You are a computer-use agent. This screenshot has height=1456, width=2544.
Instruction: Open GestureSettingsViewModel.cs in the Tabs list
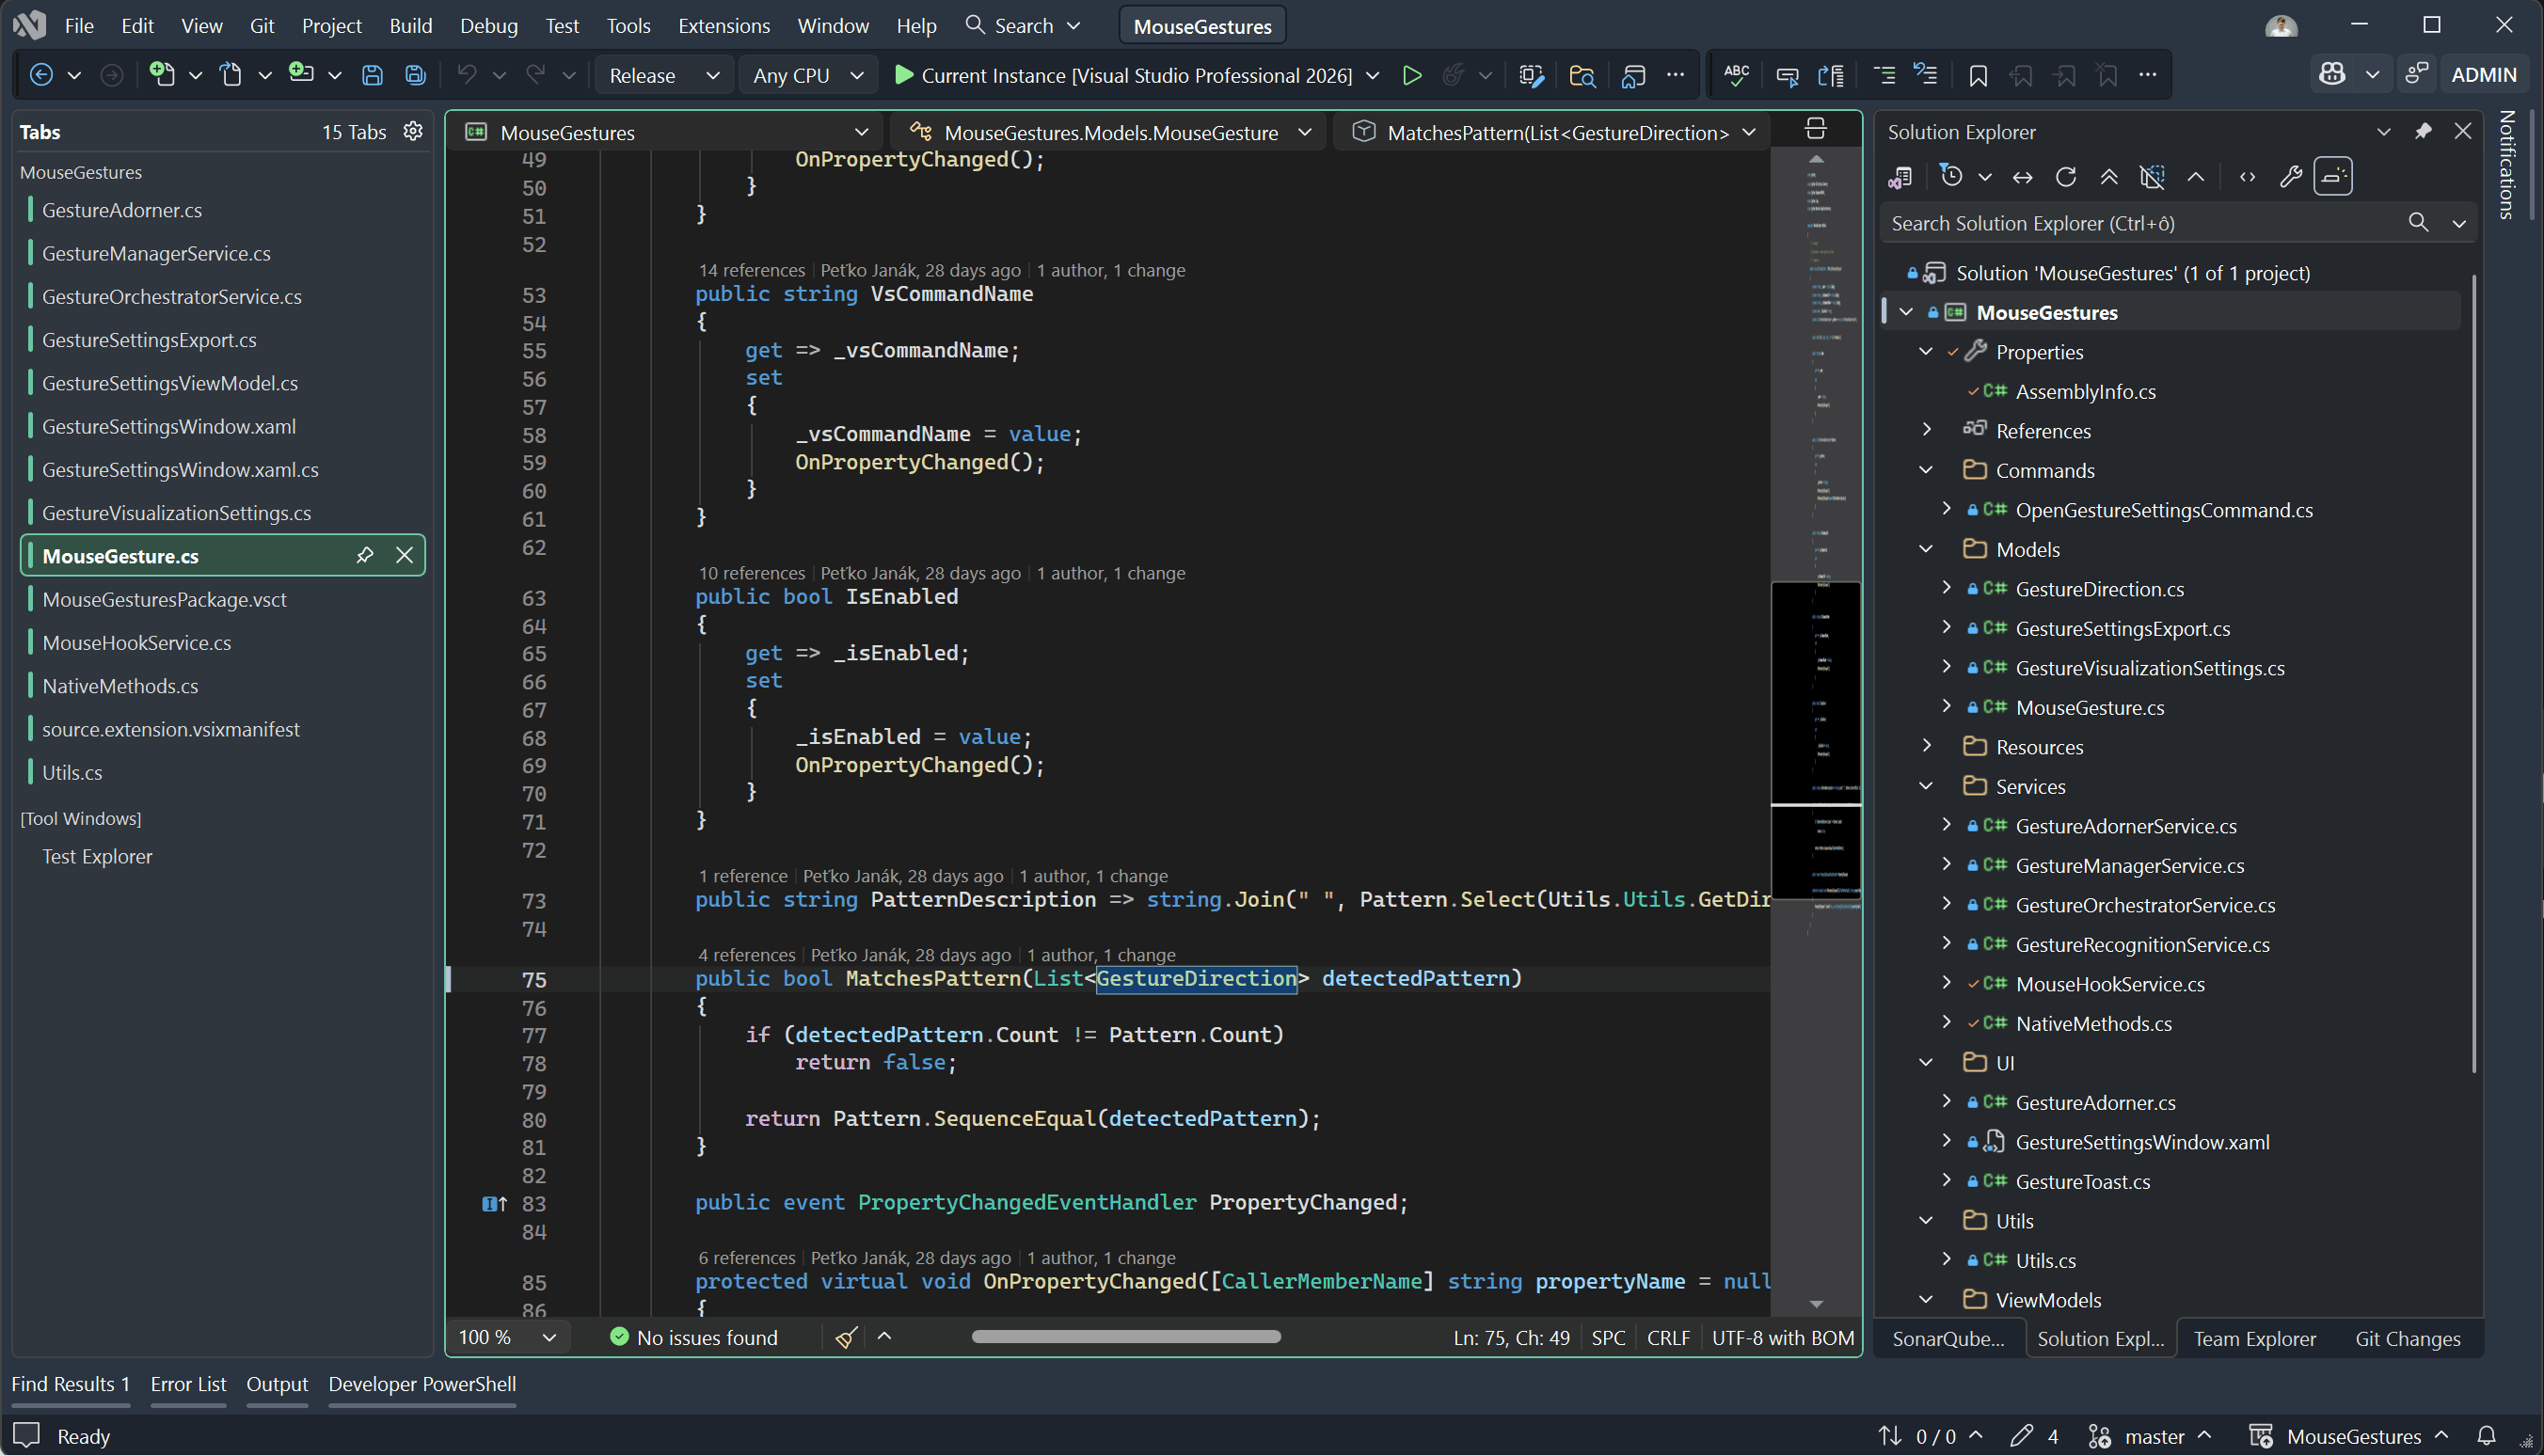[x=170, y=383]
